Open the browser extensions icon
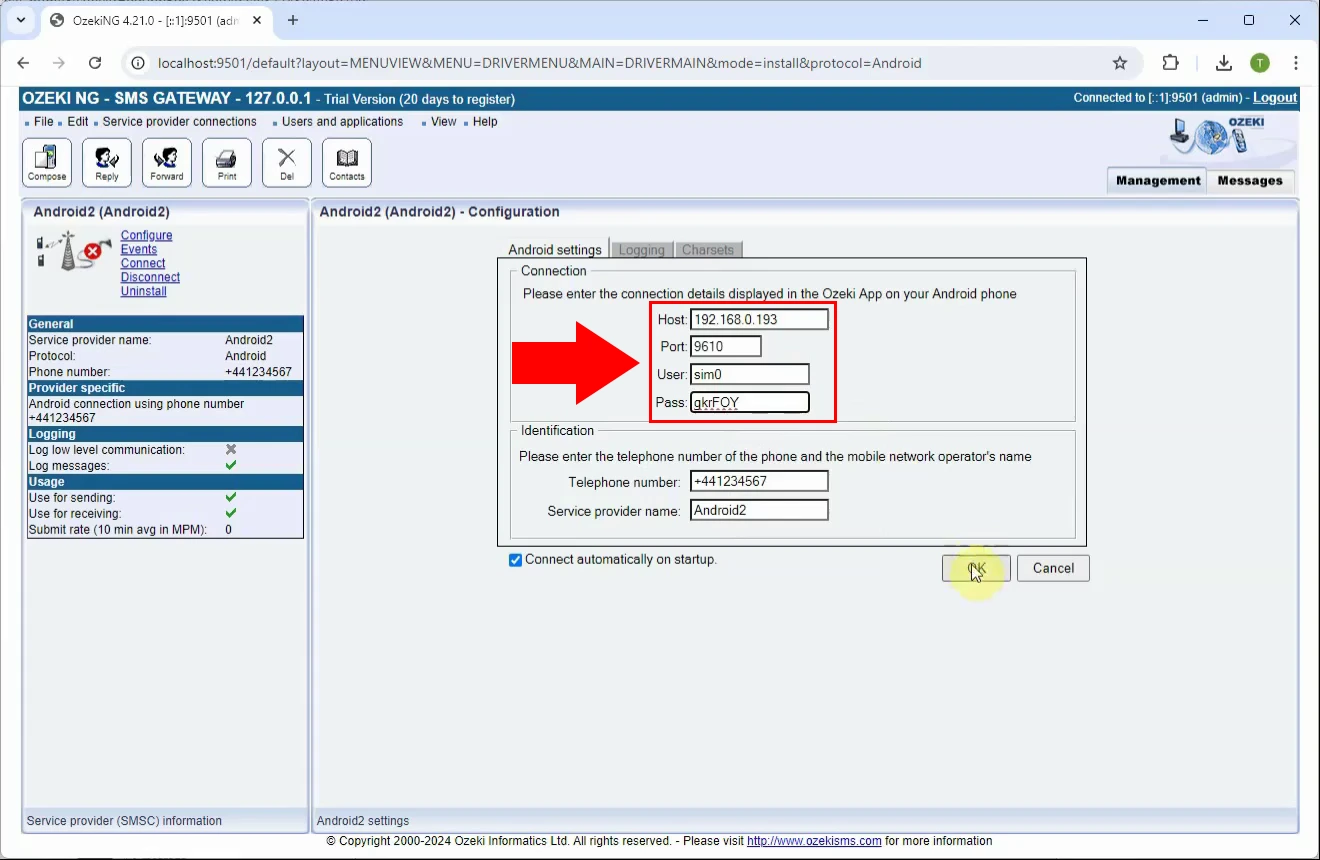The height and width of the screenshot is (860, 1320). (x=1170, y=63)
